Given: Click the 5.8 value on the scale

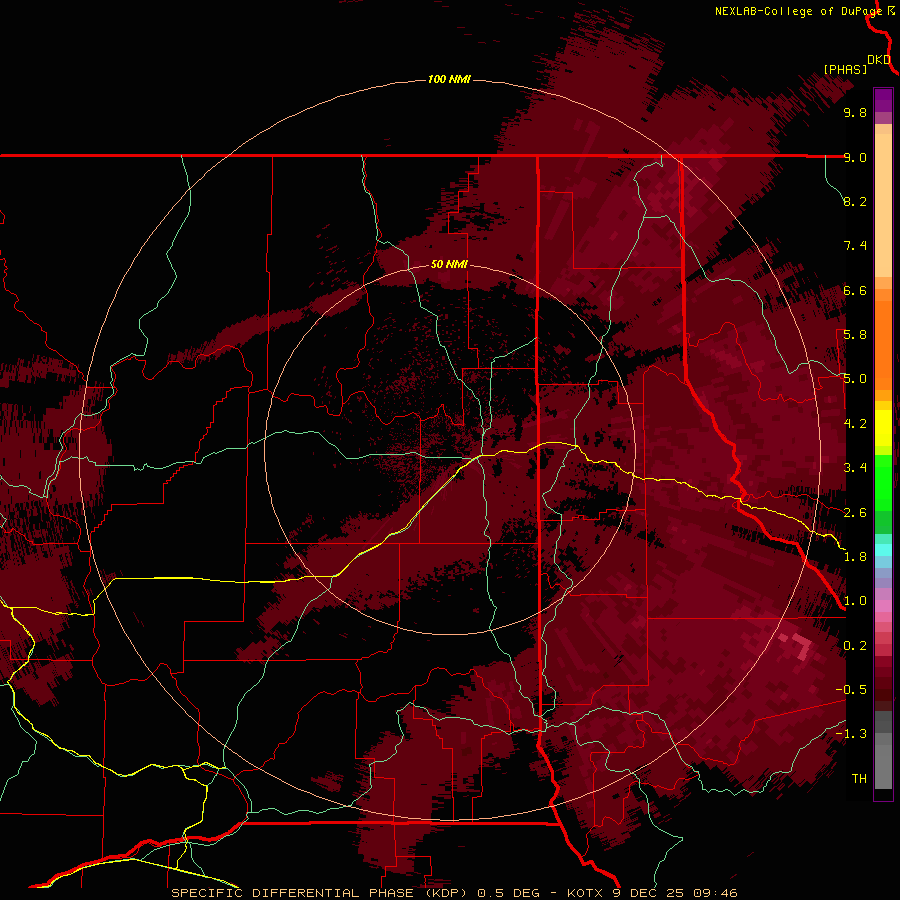Looking at the screenshot, I should (855, 335).
